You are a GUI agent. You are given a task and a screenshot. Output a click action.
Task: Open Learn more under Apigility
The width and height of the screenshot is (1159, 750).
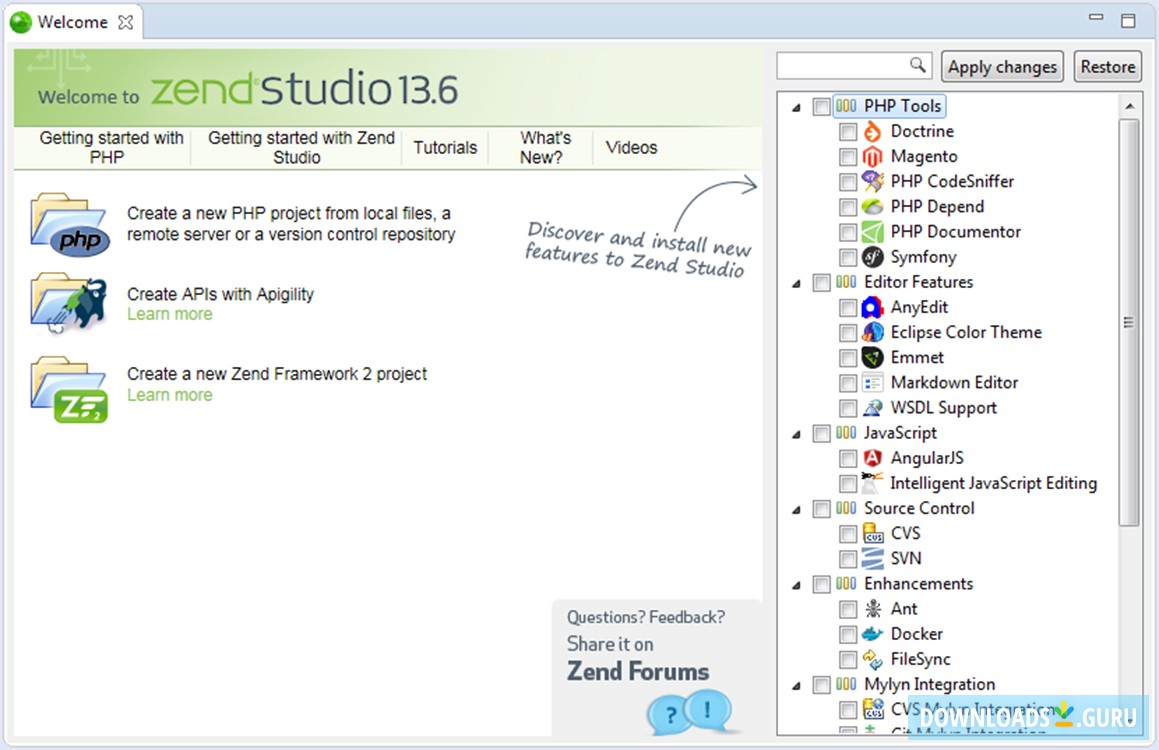pyautogui.click(x=170, y=314)
